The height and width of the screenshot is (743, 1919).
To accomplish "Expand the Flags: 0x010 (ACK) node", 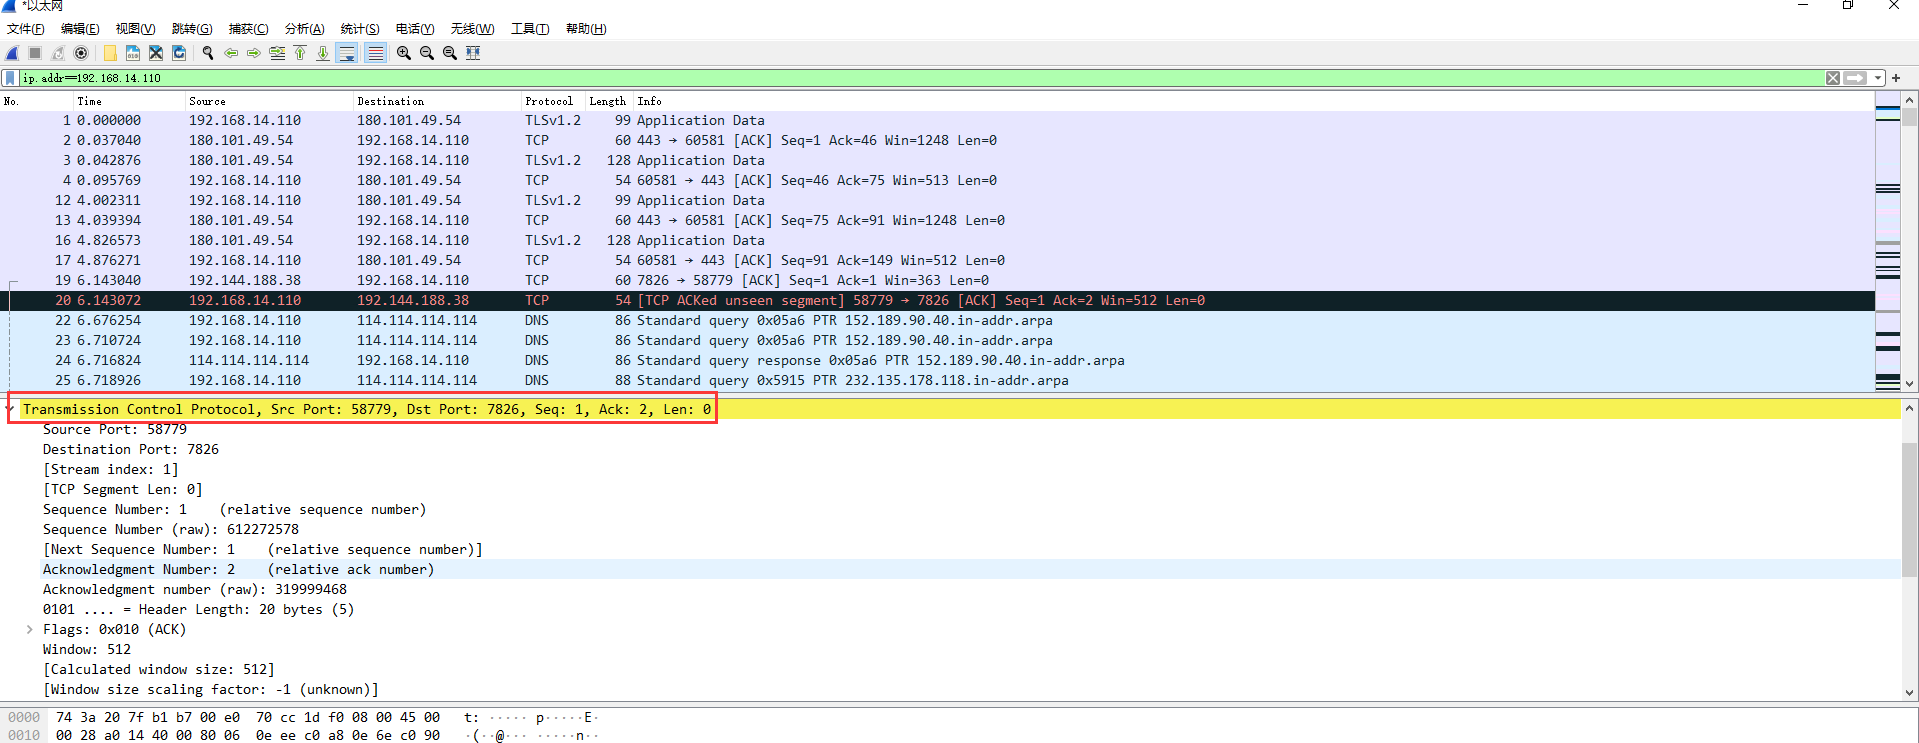I will tap(30, 629).
